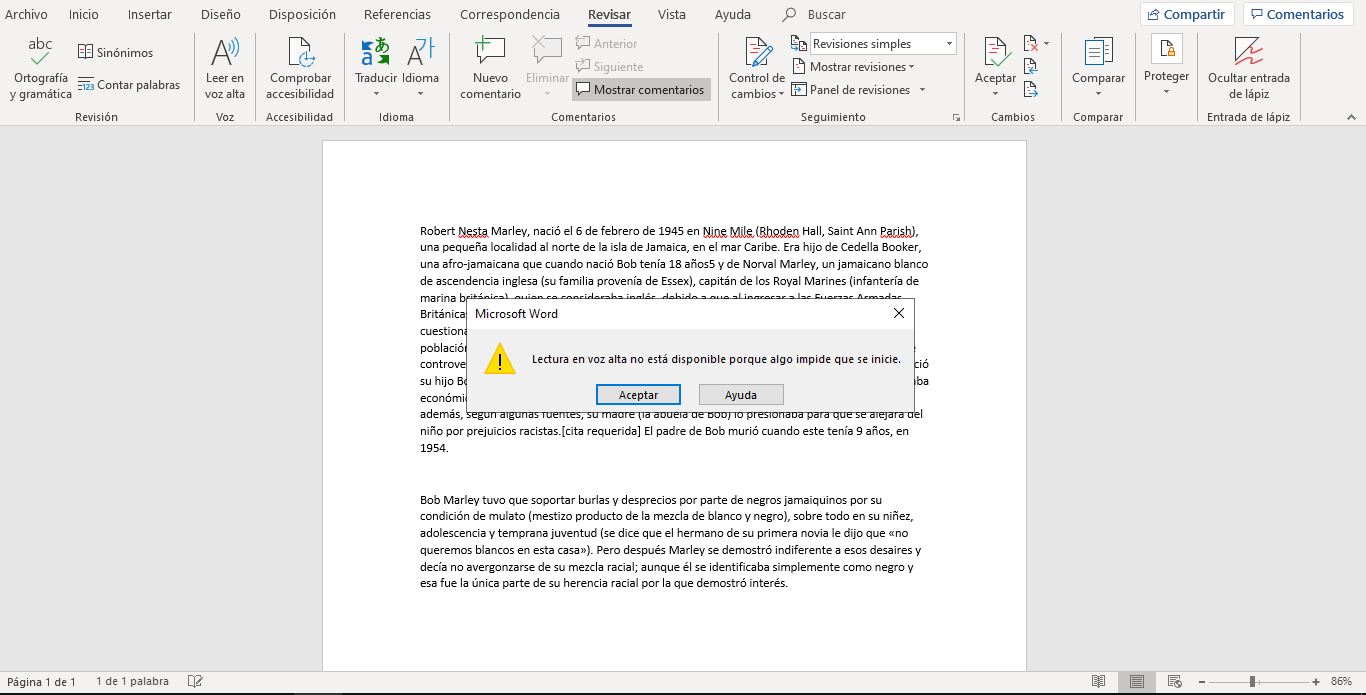Click '1 de 1 palabra' word count
Image resolution: width=1366 pixels, height=695 pixels.
132,681
